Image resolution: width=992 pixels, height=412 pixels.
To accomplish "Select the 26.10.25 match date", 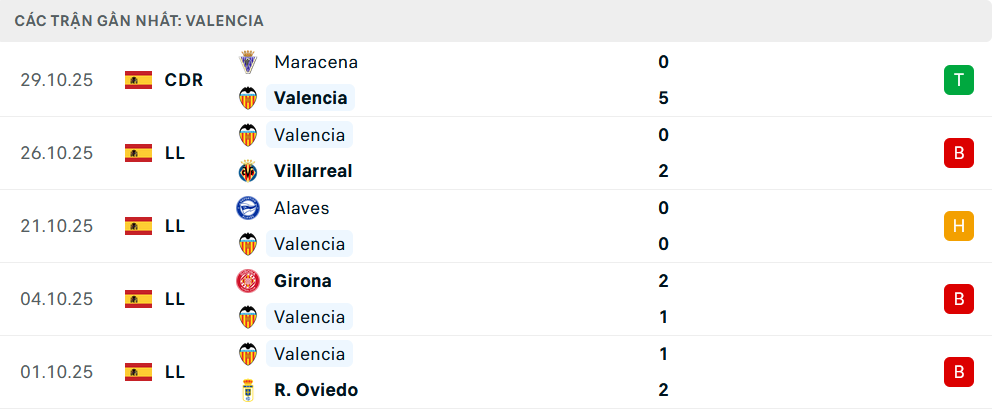I will tap(56, 153).
